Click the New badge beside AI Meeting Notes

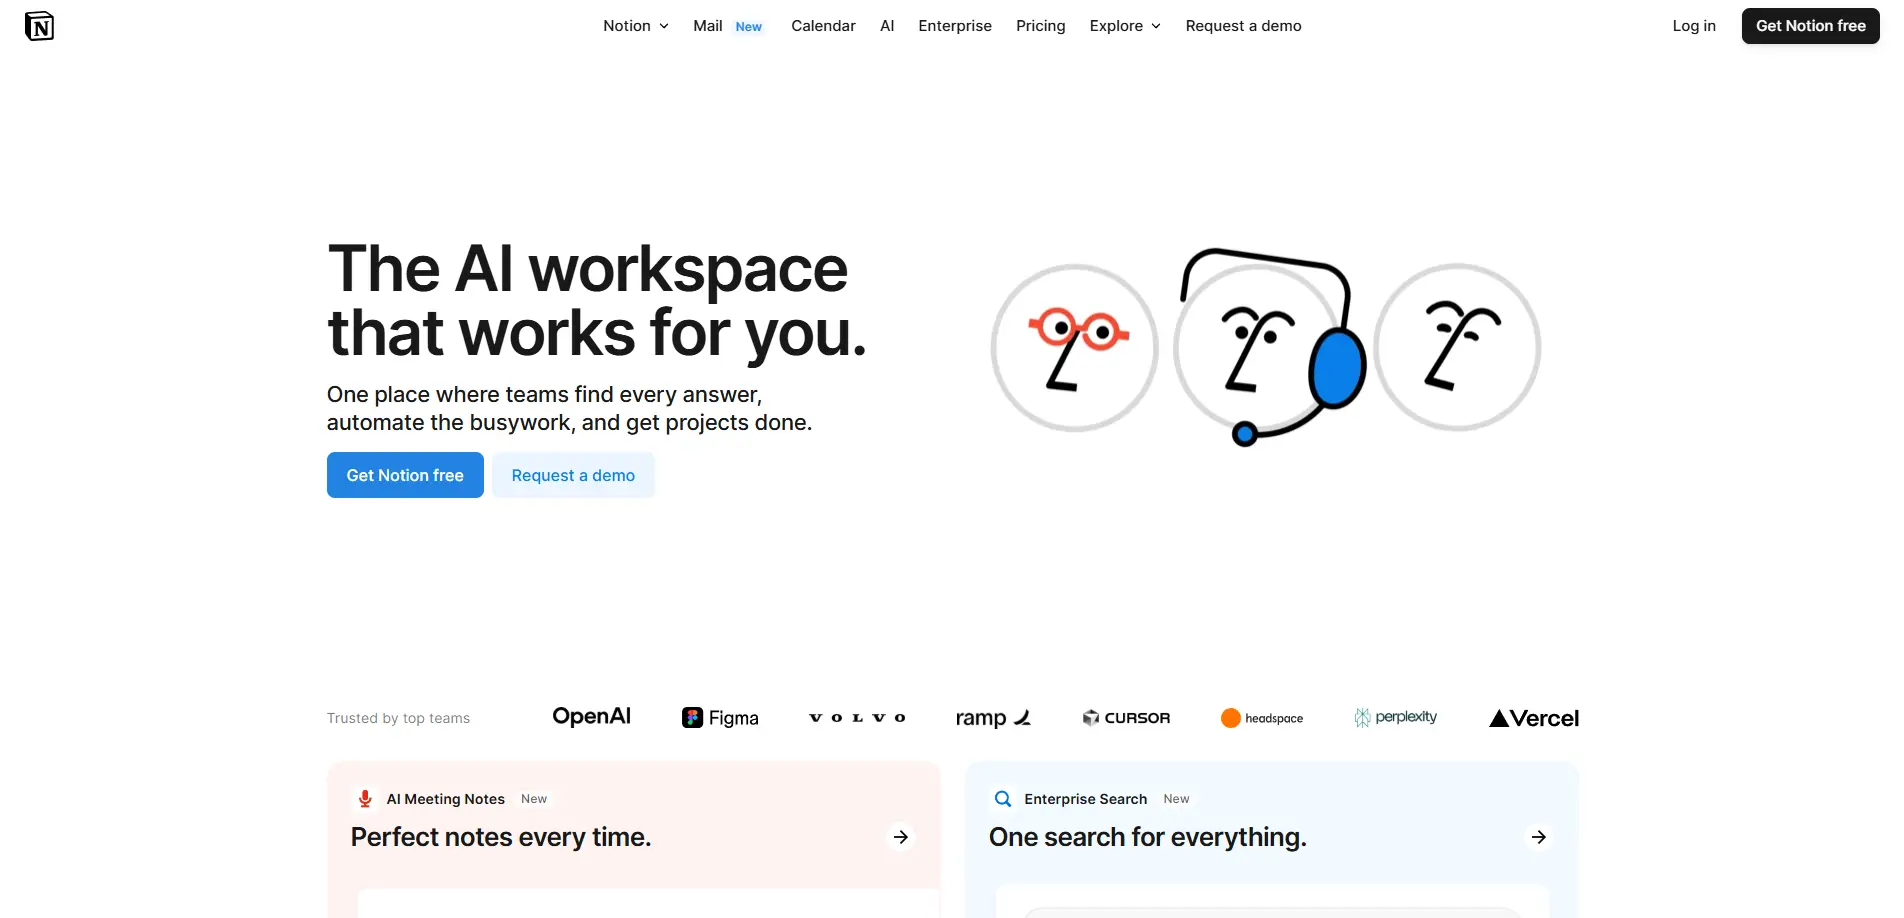pyautogui.click(x=534, y=799)
